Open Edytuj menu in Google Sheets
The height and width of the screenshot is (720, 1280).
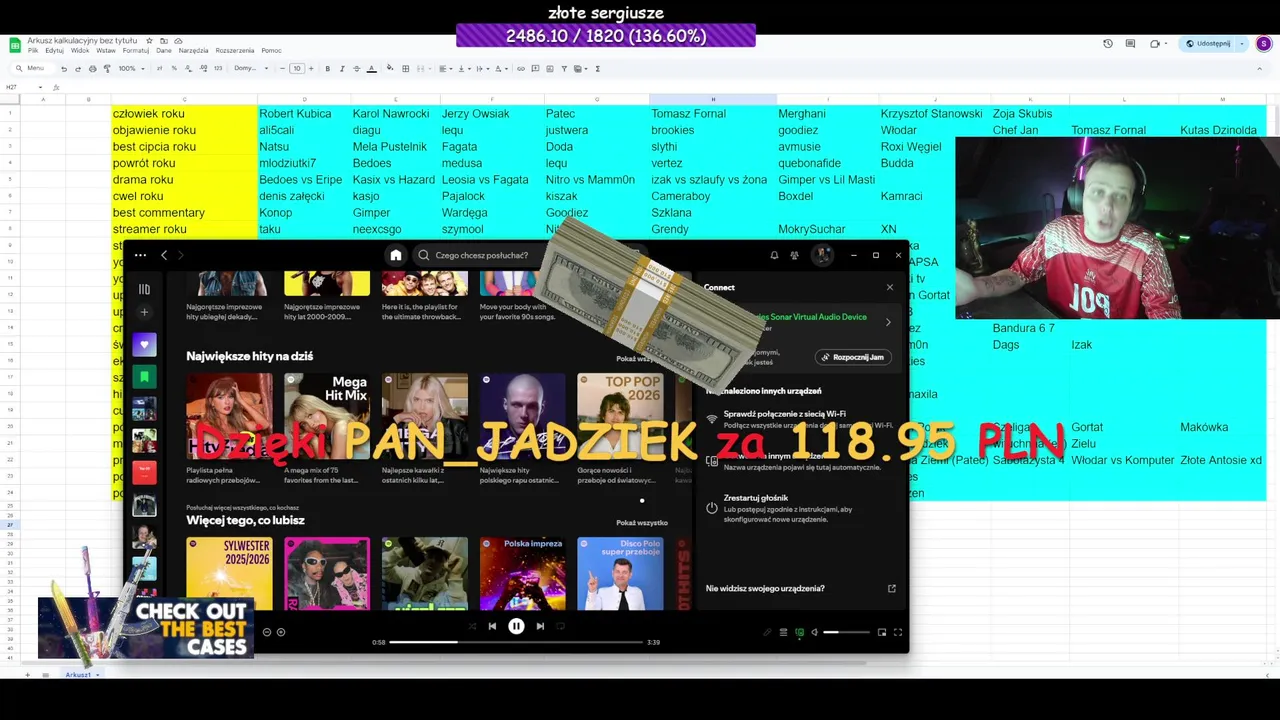(54, 50)
